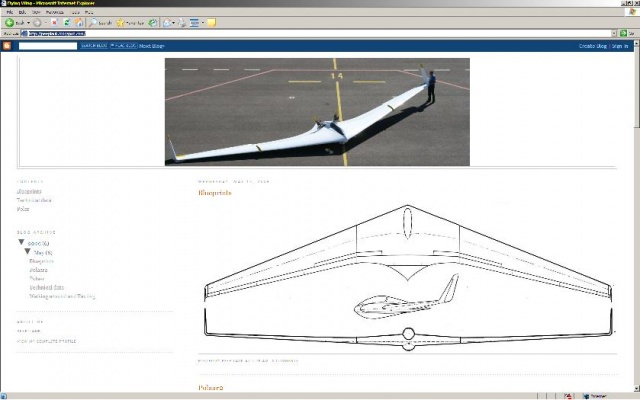
Task: Click the Edit page toolbar icon
Action: pyautogui.click(x=195, y=23)
